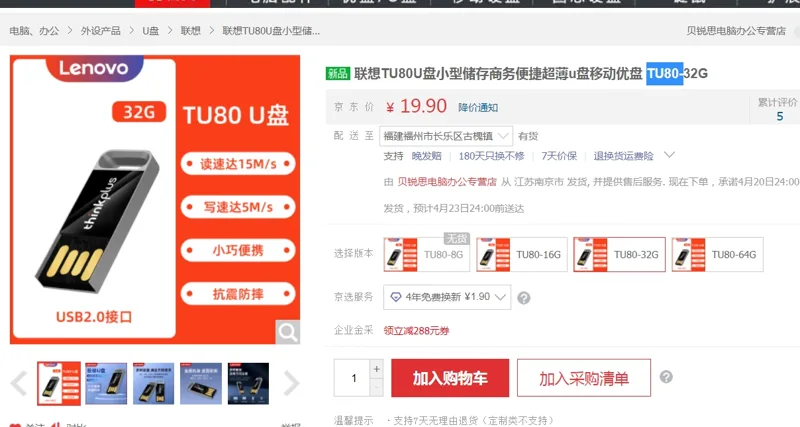The image size is (800, 427).
Task: Go to 联想 breadcrumb
Action: click(190, 31)
